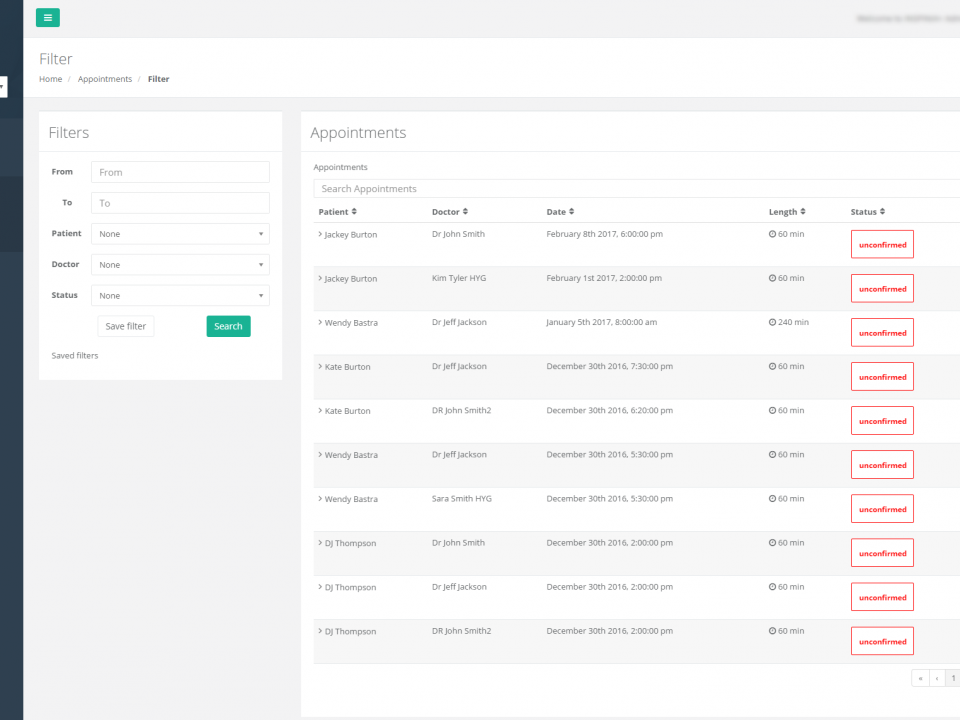The height and width of the screenshot is (720, 960).
Task: Sort appointments by Doctor column
Action: click(449, 212)
